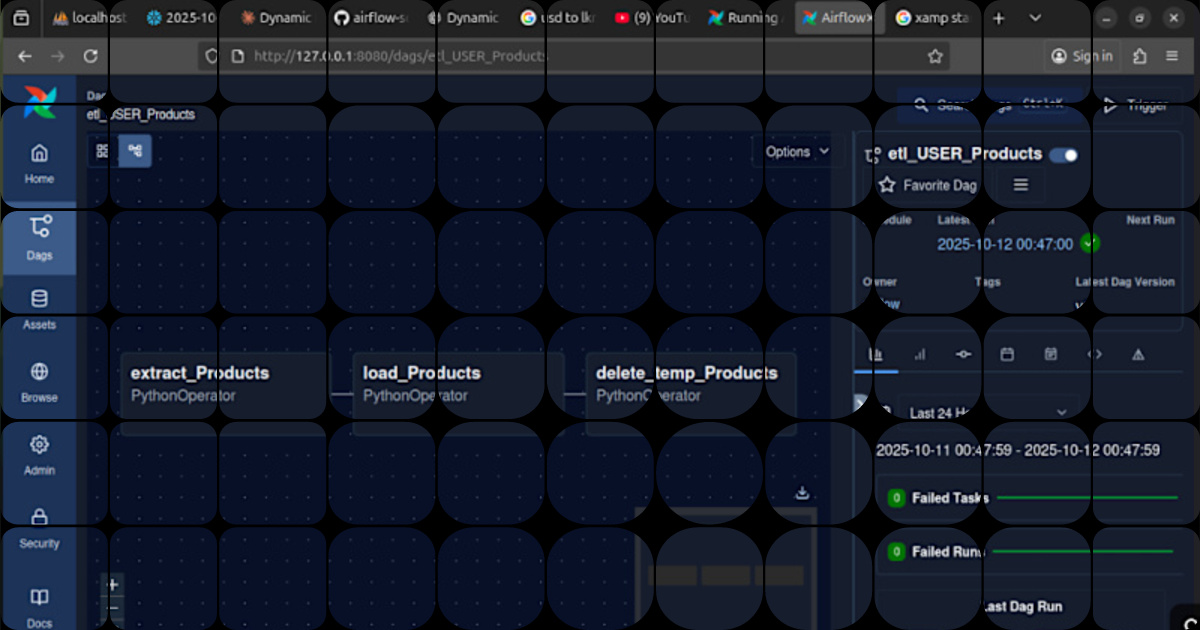
Task: Reload the browser page
Action: coord(91,57)
